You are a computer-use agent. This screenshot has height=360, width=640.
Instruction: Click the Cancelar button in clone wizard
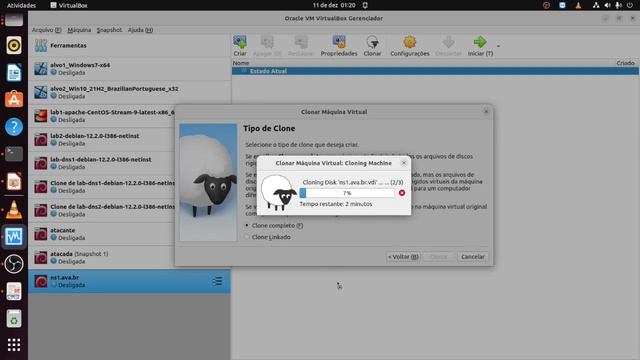click(473, 257)
